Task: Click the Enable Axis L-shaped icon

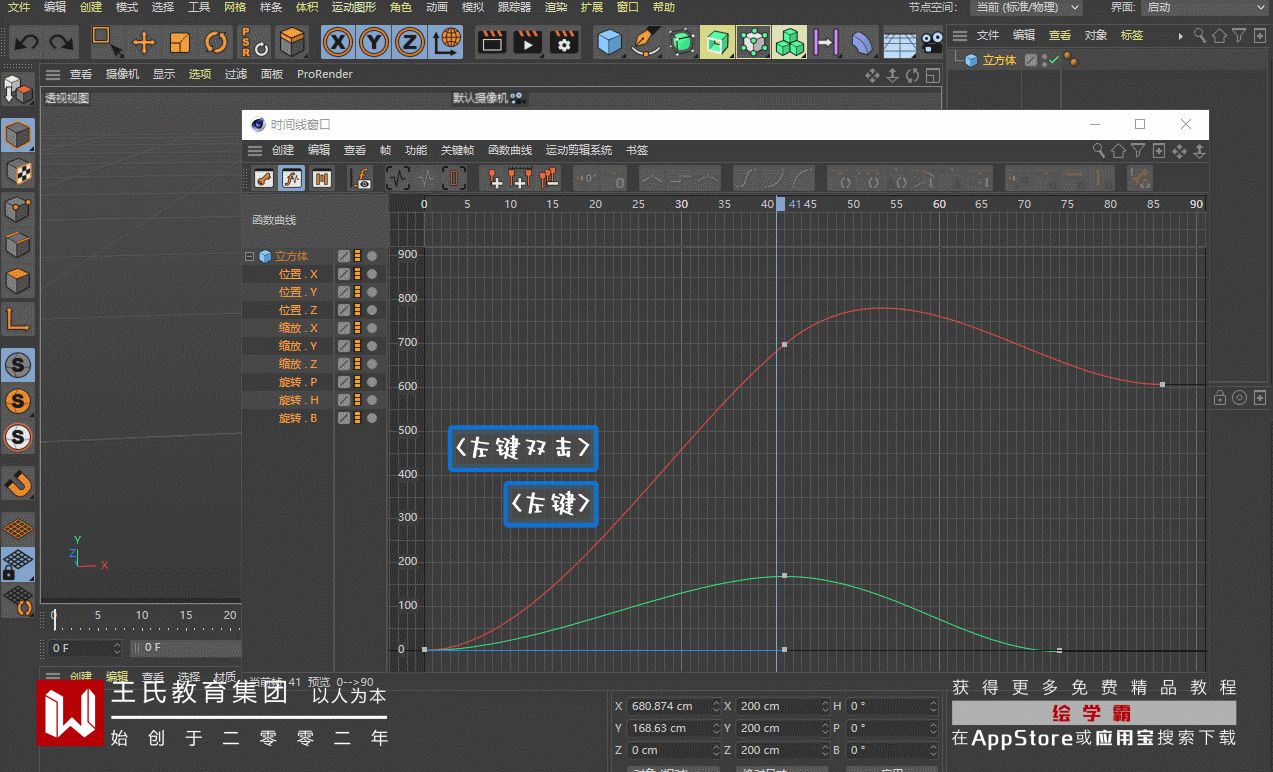Action: point(18,320)
